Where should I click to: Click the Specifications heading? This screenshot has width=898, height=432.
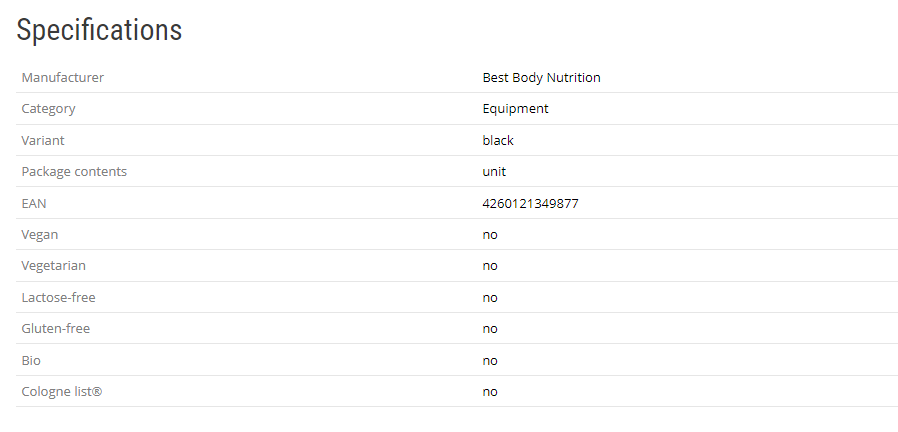coord(99,31)
